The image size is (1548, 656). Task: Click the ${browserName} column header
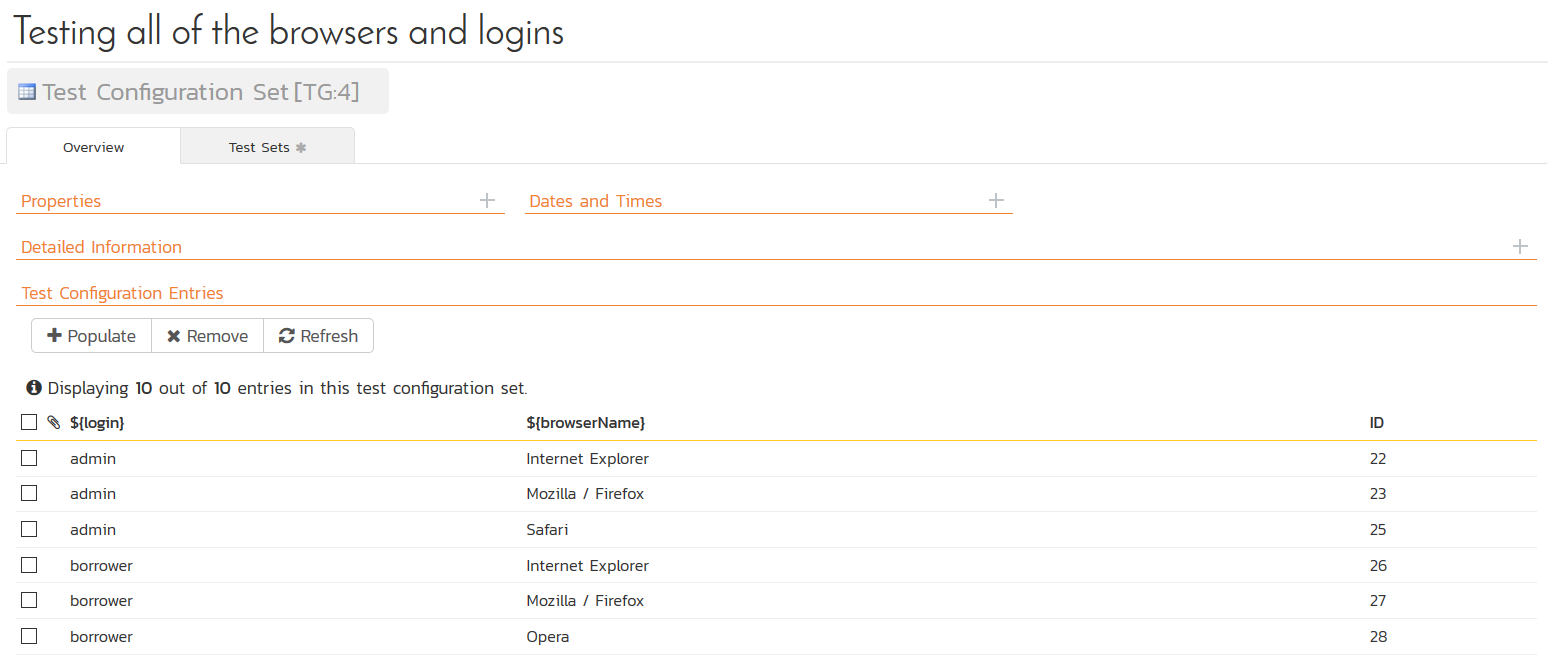click(x=585, y=423)
